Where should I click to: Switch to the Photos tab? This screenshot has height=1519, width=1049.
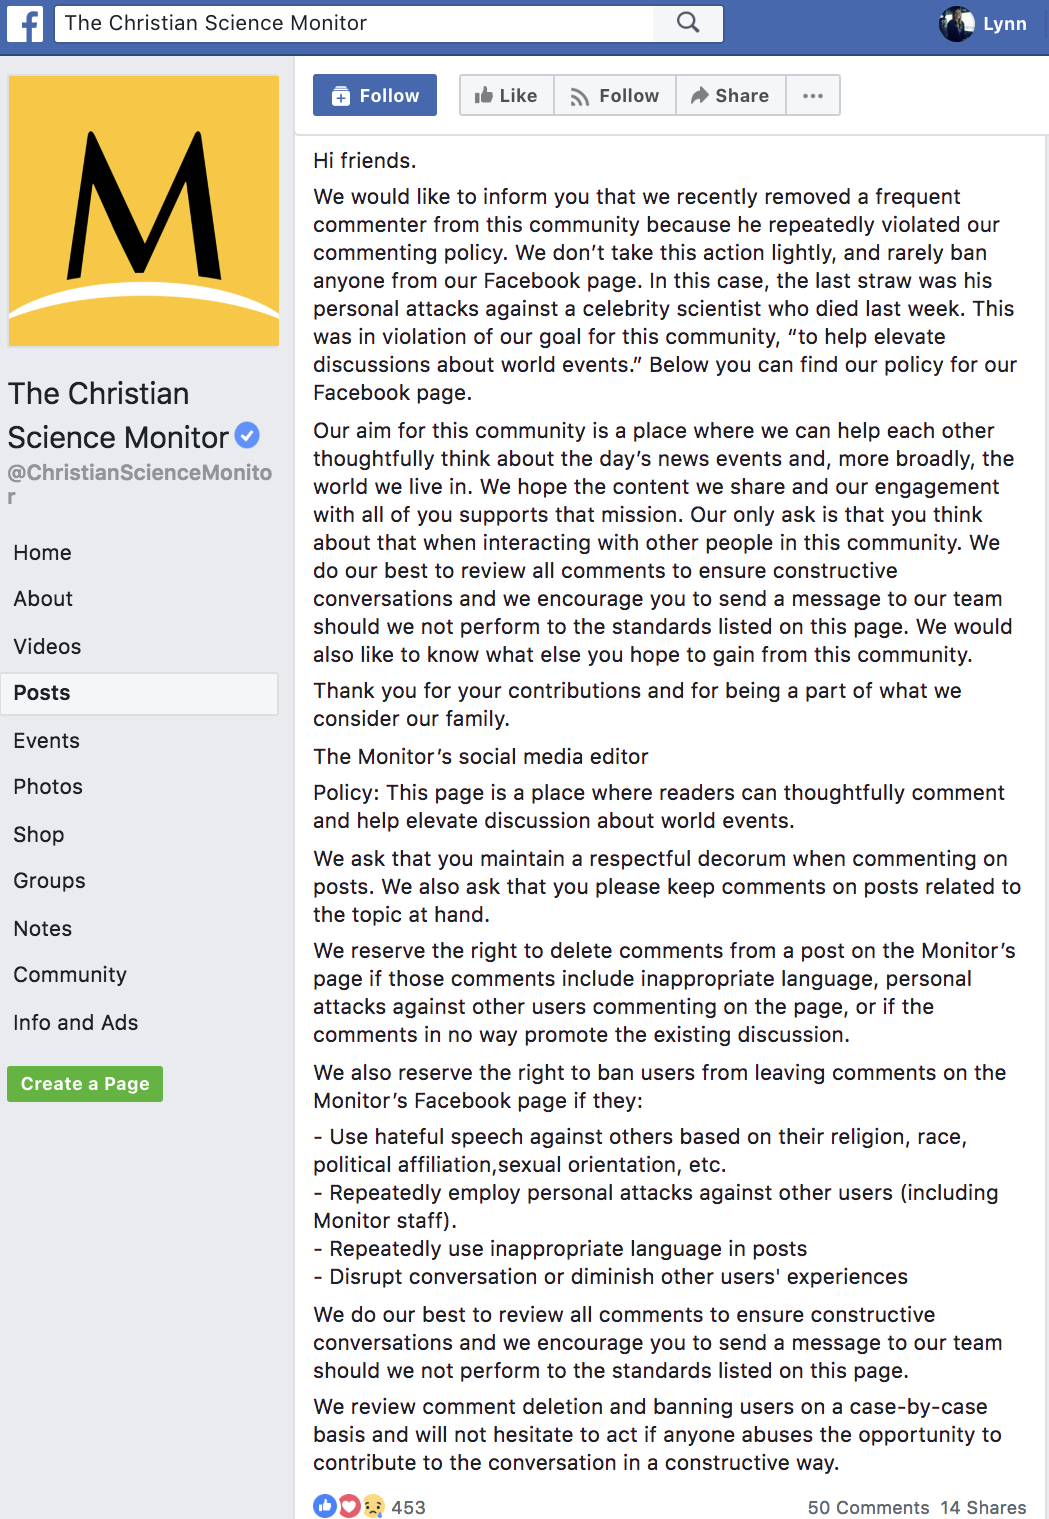pyautogui.click(x=48, y=787)
